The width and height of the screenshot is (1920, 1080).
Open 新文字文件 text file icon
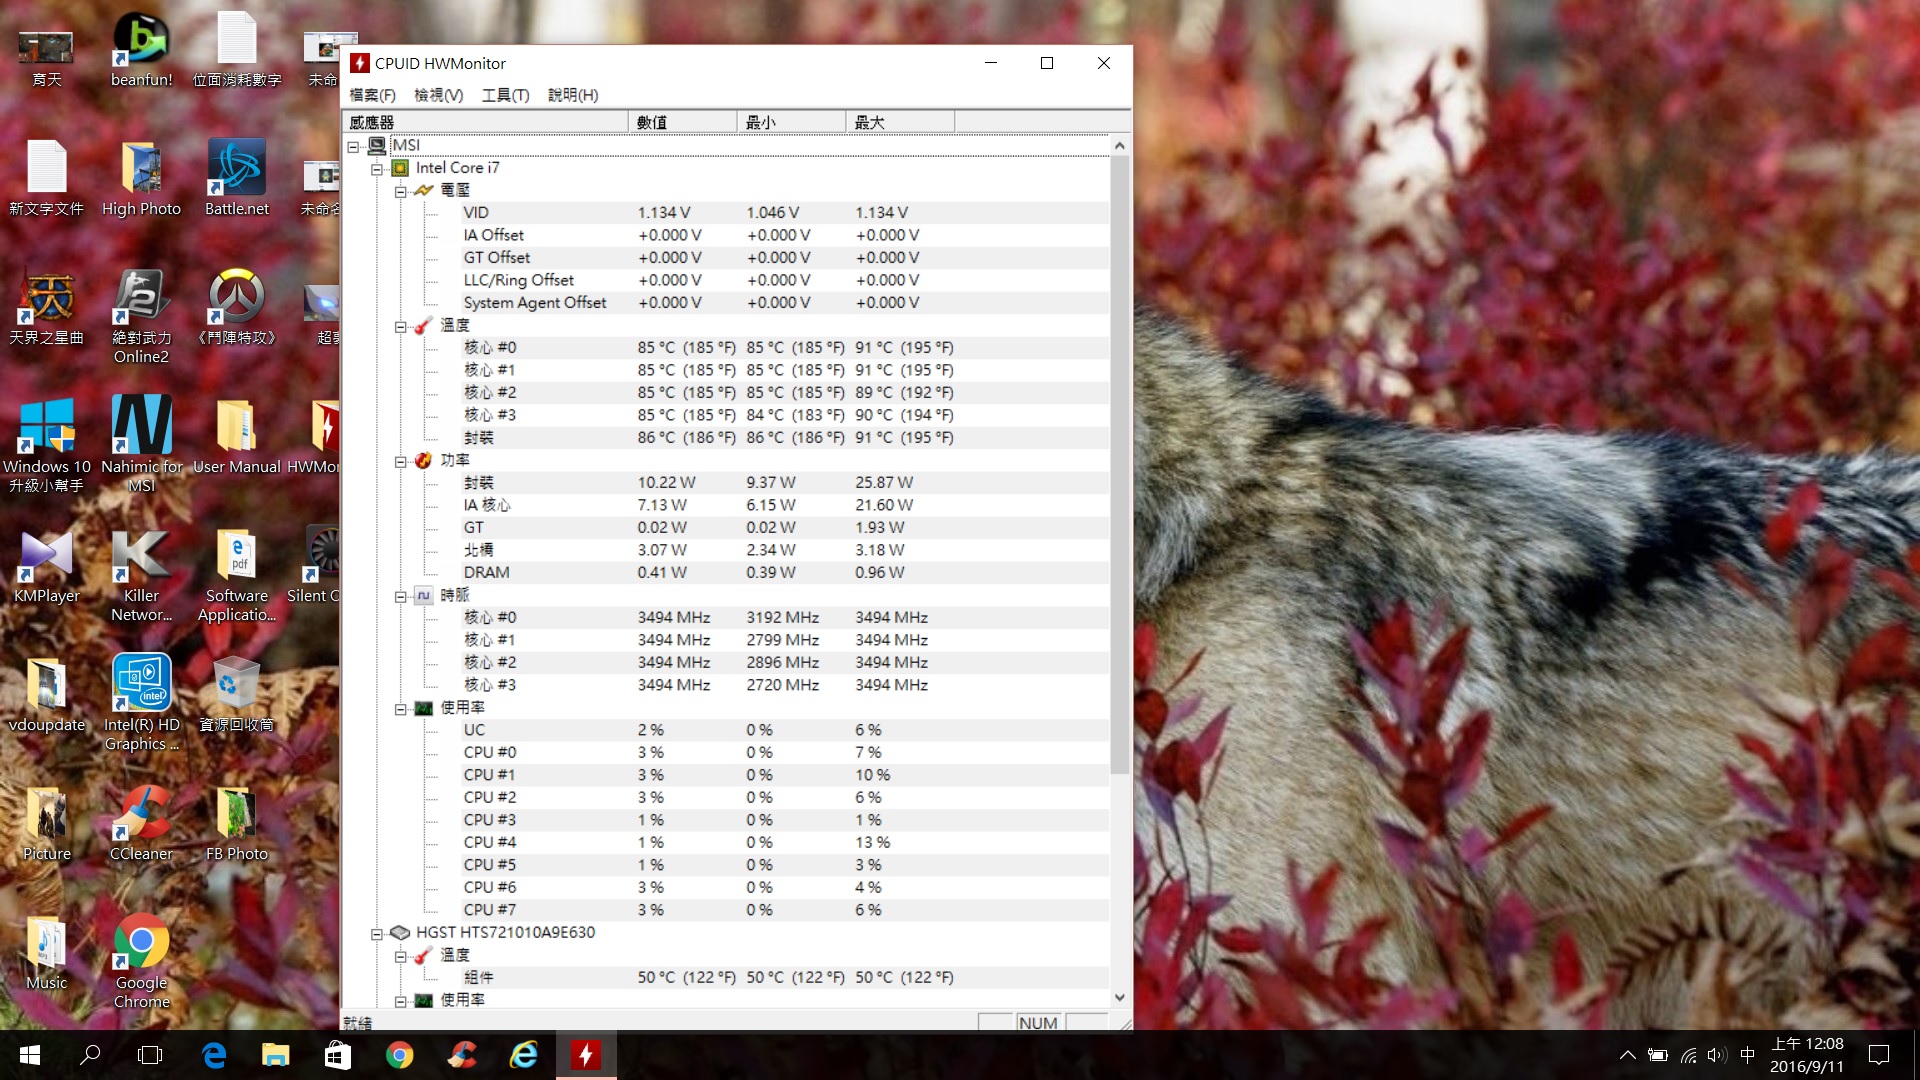pyautogui.click(x=46, y=178)
